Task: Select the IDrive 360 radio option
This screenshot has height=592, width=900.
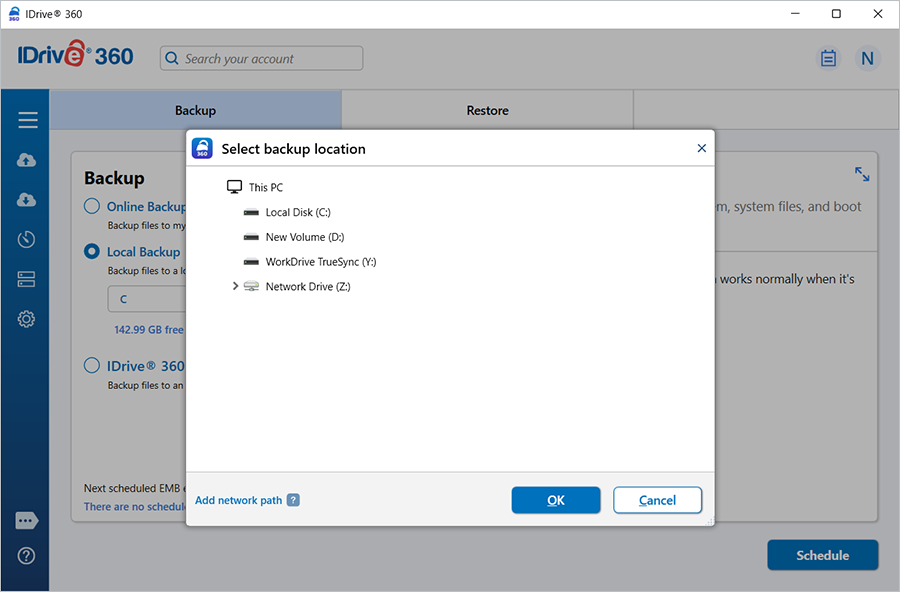Action: pos(92,366)
